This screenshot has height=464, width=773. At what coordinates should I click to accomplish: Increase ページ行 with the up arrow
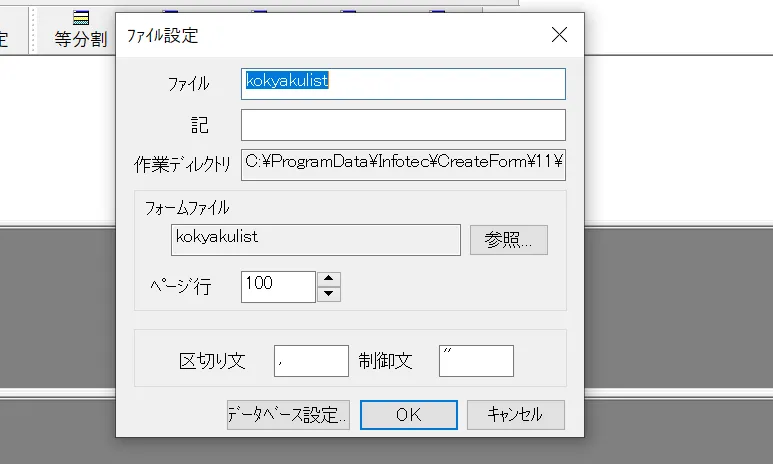[x=329, y=279]
